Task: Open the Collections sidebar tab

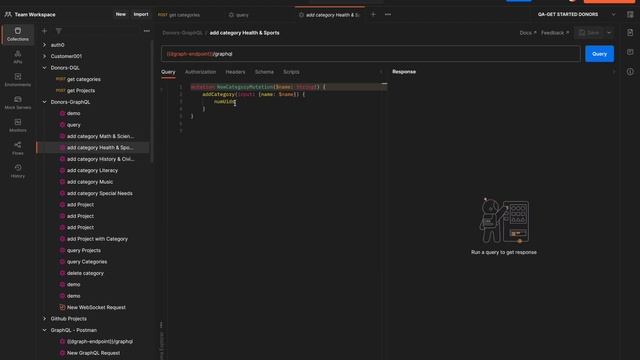Action: click(x=18, y=34)
